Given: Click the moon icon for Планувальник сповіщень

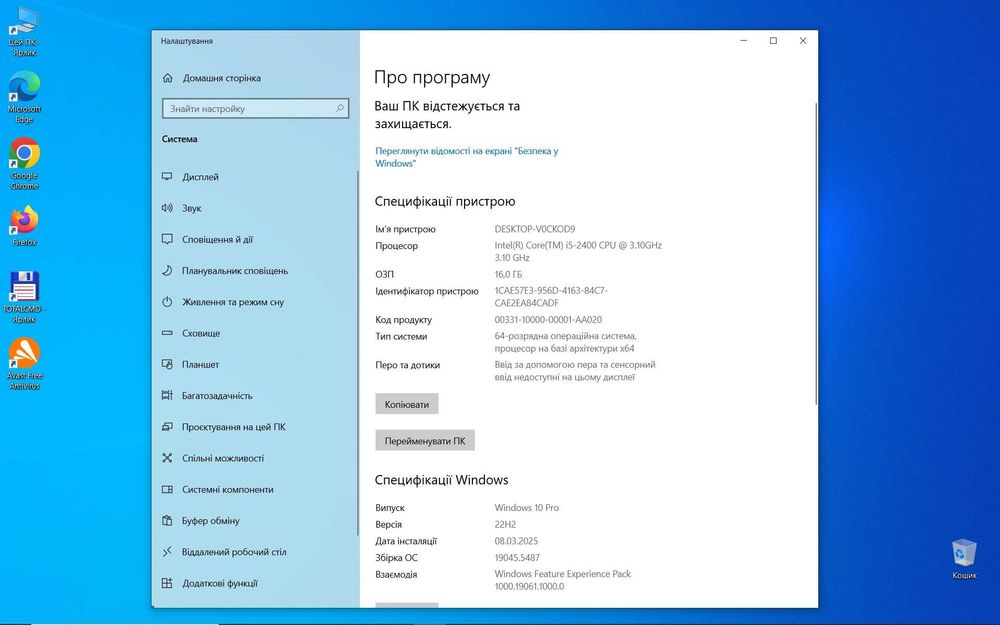Looking at the screenshot, I should point(167,270).
